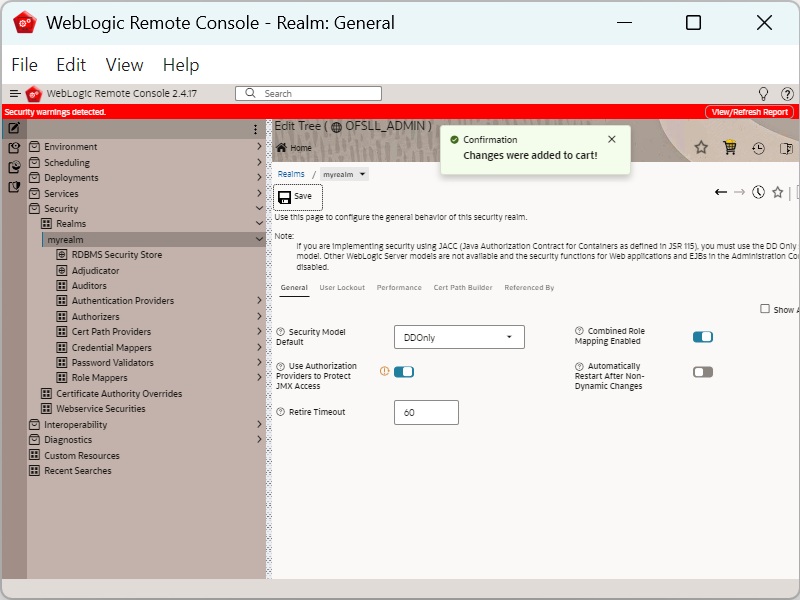This screenshot has height=600, width=800.
Task: Click help icon beside Automatically Restart After
Action: coord(579,366)
